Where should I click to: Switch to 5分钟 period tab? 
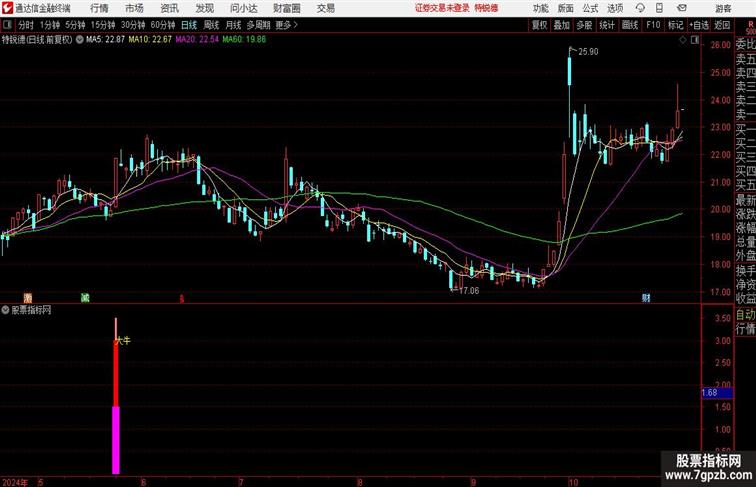pos(75,25)
